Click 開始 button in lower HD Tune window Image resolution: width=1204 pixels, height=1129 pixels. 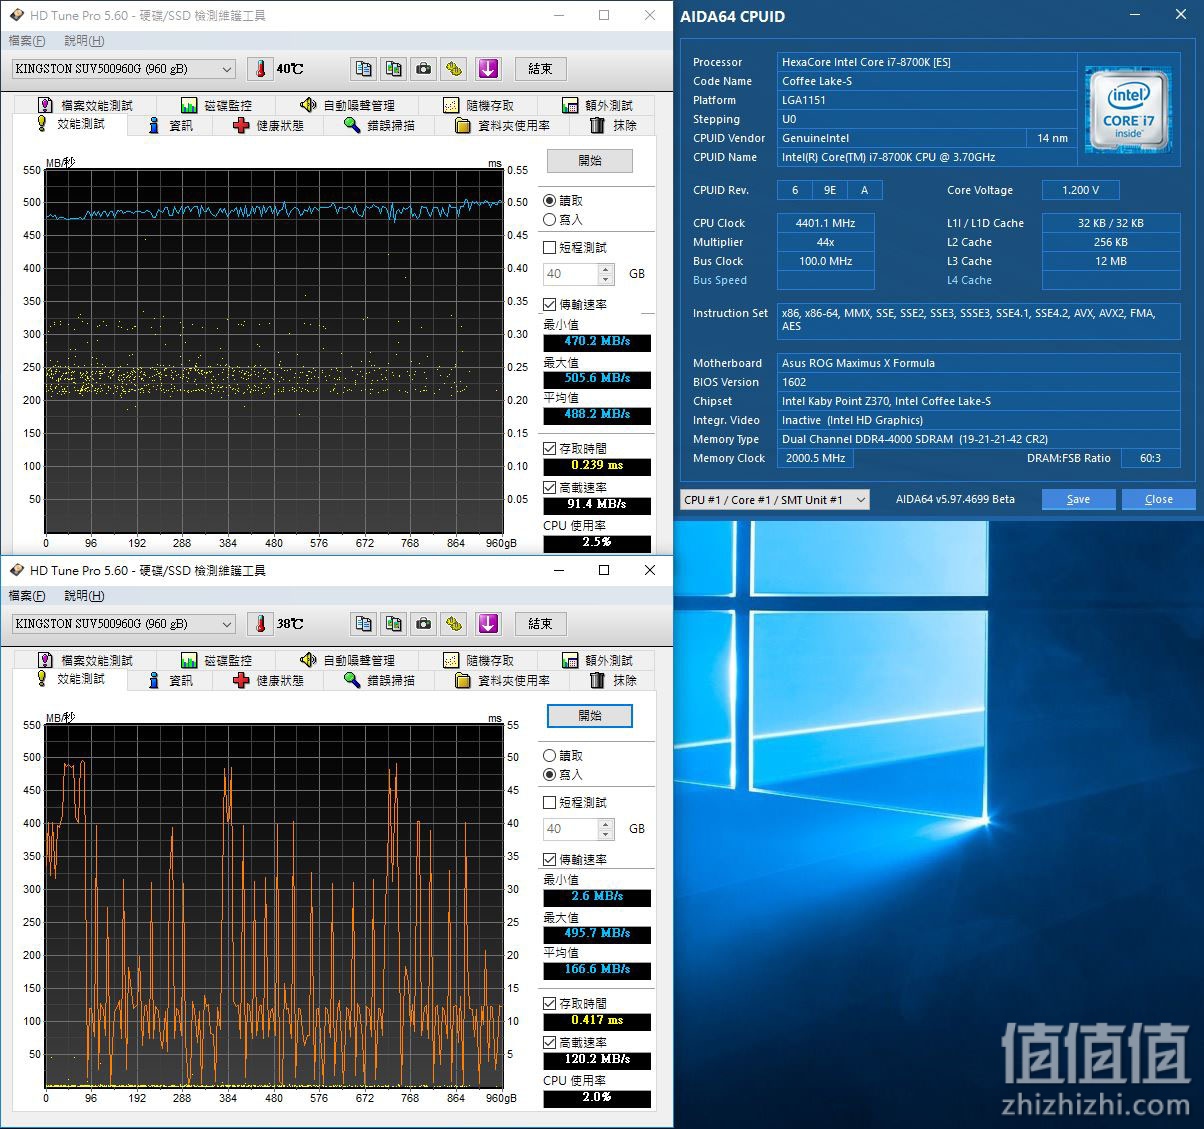590,716
